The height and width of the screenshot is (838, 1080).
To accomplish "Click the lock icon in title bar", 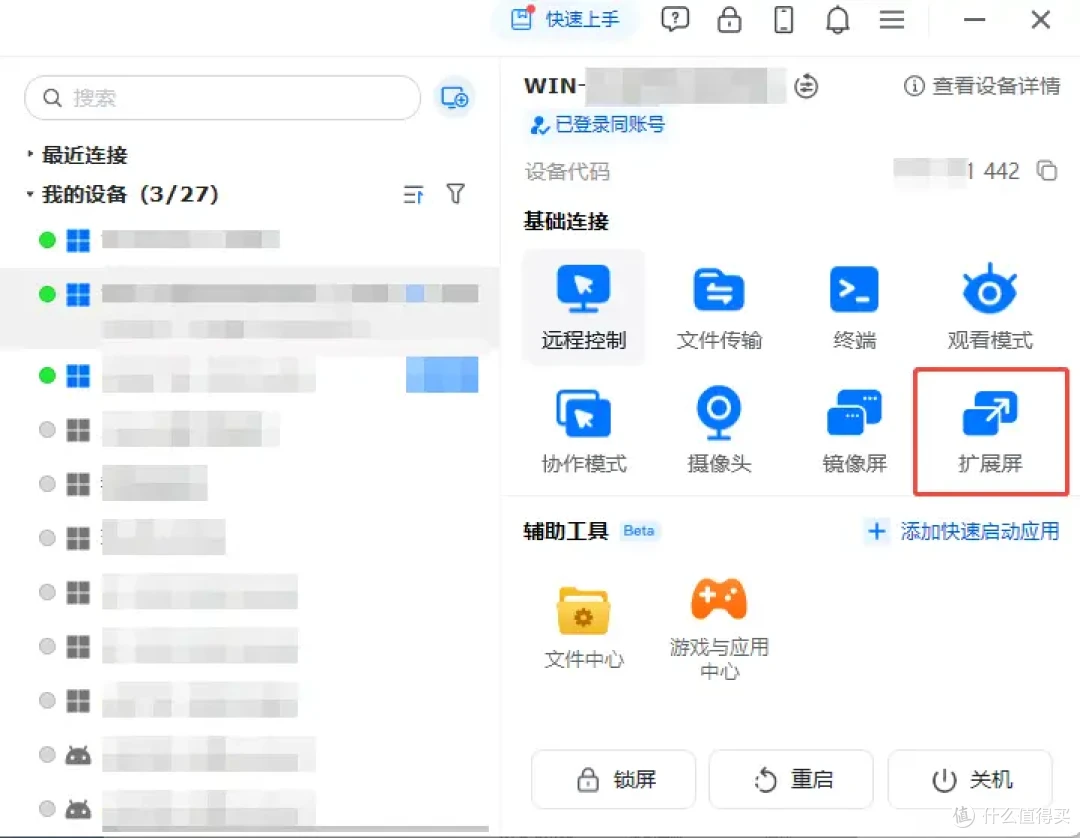I will click(x=729, y=19).
